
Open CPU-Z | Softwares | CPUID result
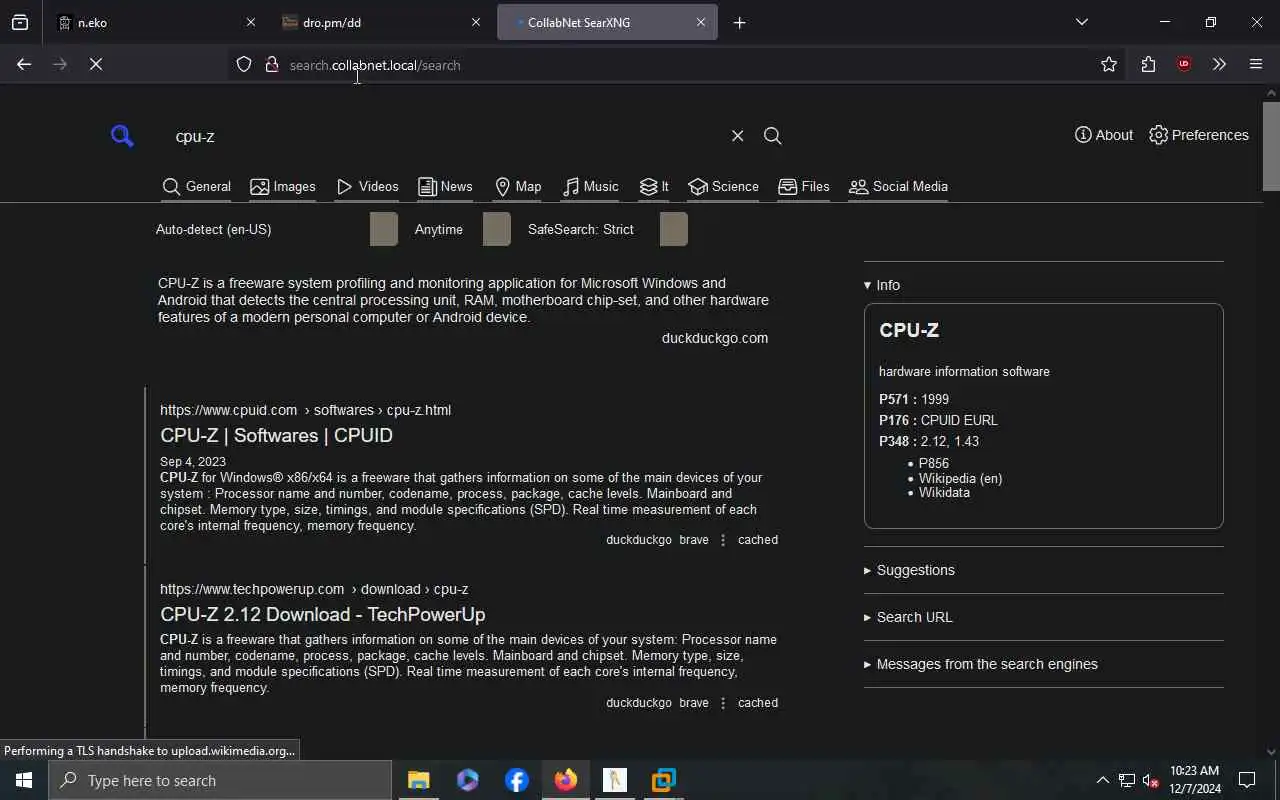coord(276,435)
